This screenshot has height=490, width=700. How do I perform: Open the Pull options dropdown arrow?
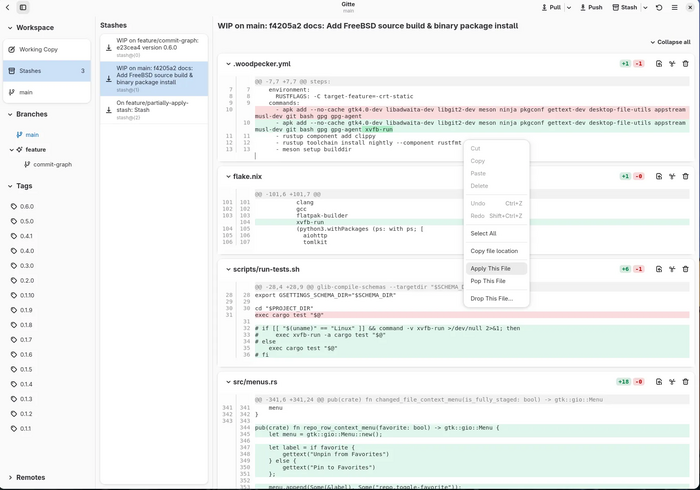point(569,8)
